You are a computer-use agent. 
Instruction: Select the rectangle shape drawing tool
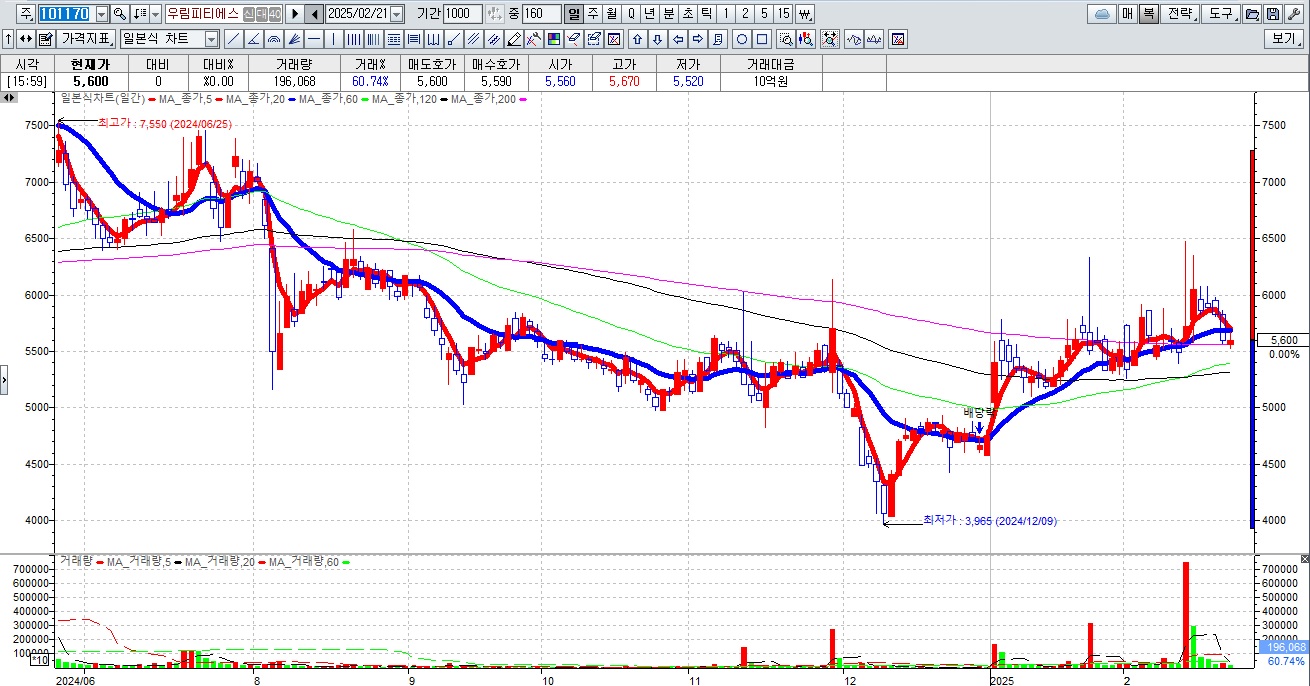(x=762, y=39)
